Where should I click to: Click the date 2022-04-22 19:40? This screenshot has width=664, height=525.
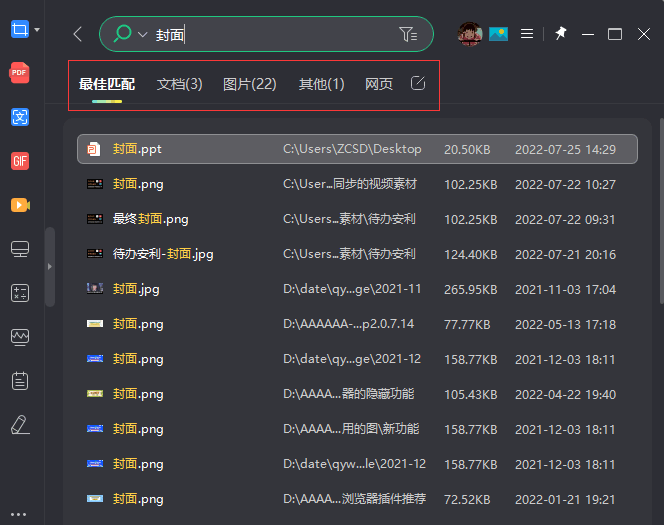(x=565, y=395)
